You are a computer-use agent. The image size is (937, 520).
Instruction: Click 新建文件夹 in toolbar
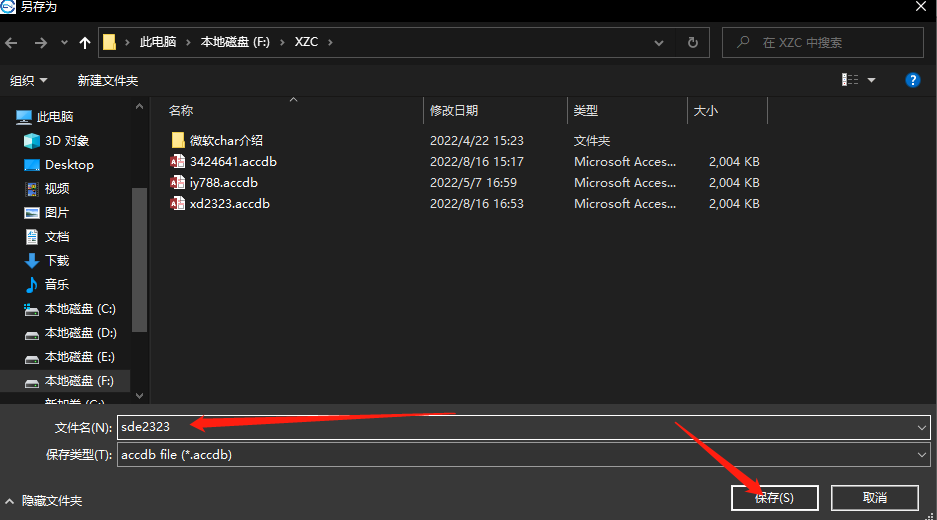pos(108,80)
